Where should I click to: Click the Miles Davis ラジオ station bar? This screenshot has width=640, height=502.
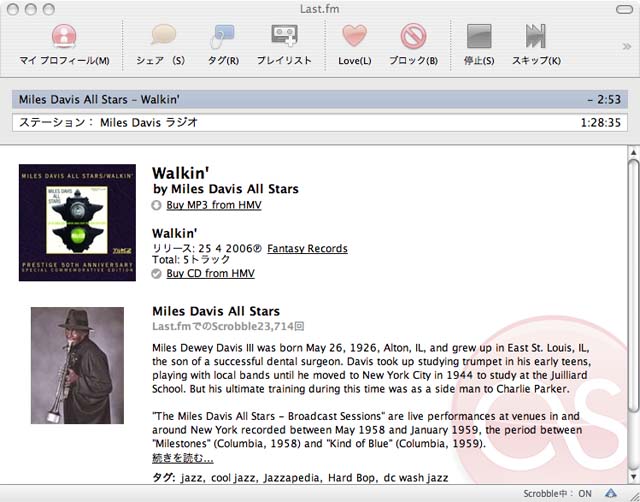(x=320, y=122)
